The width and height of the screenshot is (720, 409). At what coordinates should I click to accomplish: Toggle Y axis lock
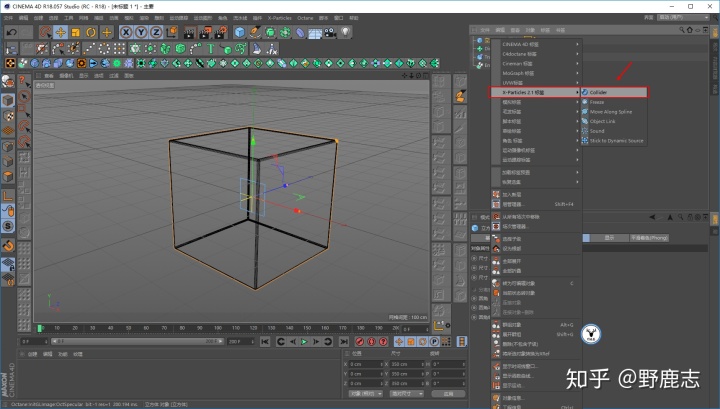pyautogui.click(x=141, y=32)
